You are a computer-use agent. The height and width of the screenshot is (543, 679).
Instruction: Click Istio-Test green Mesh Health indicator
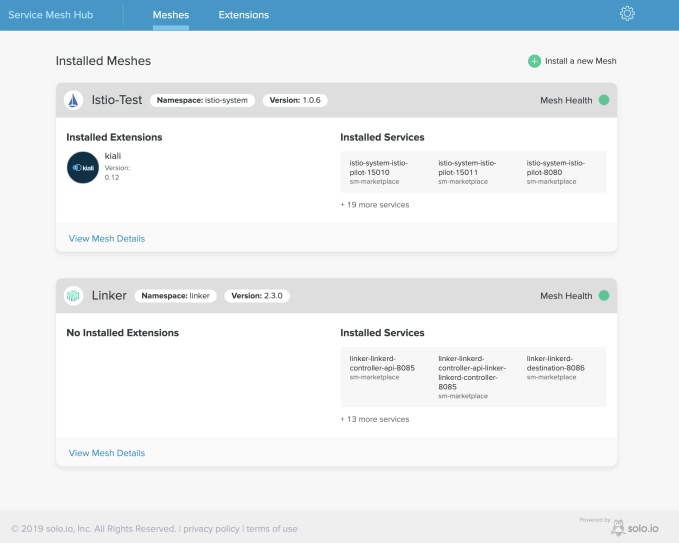[603, 100]
